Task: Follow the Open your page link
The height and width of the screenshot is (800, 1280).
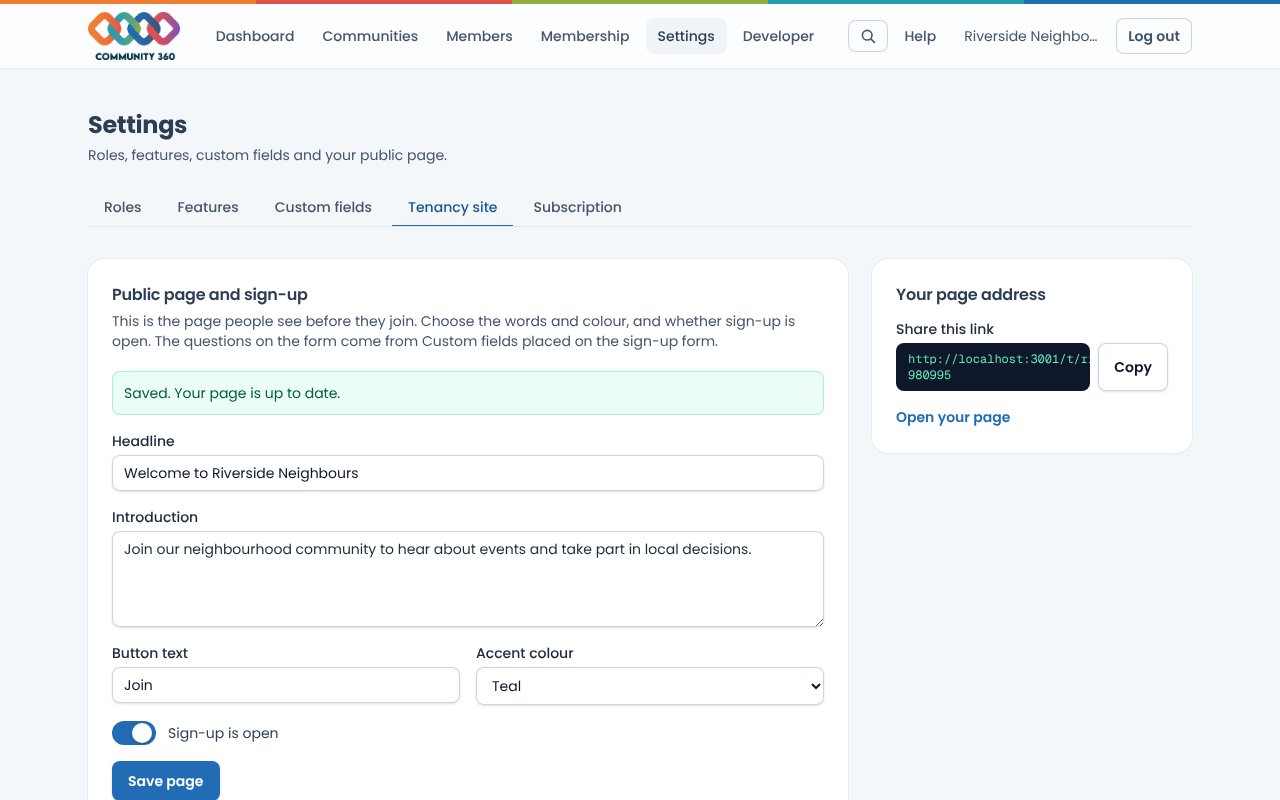Action: 953,417
